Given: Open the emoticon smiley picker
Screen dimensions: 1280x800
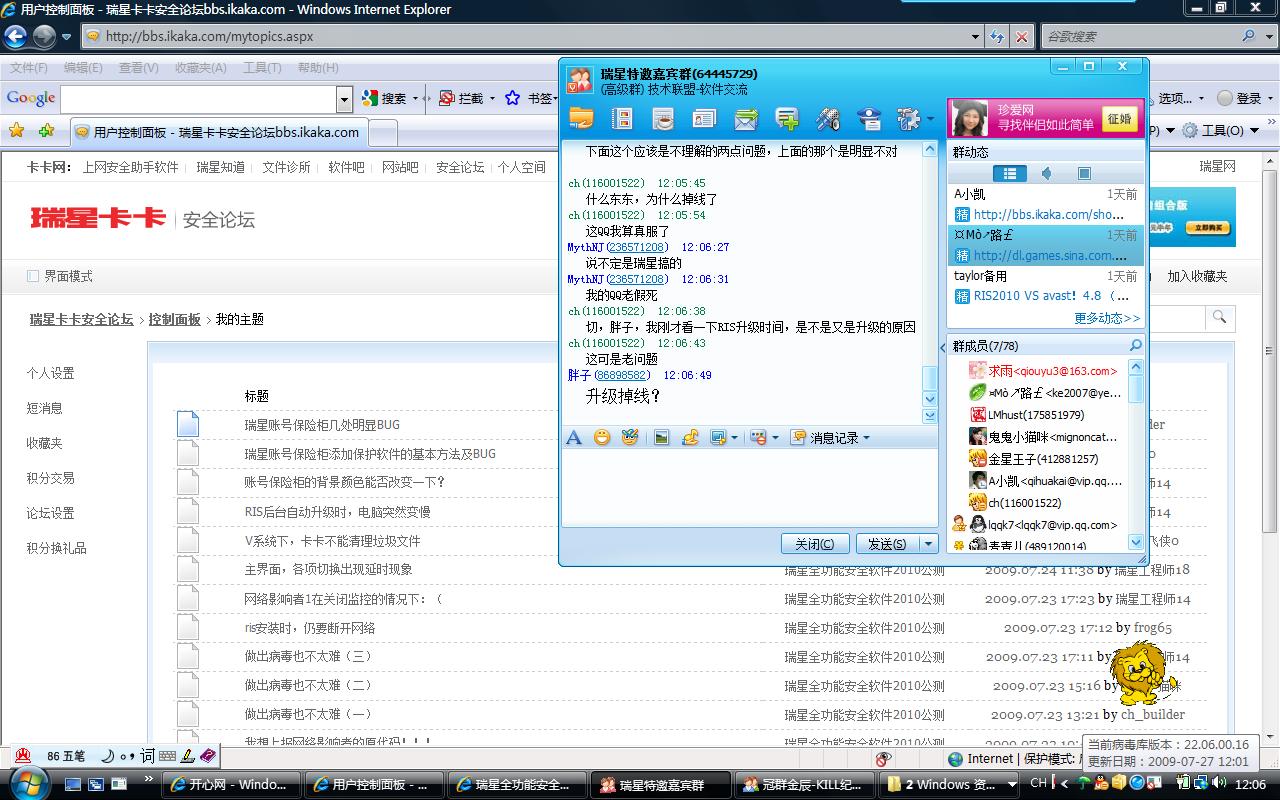Looking at the screenshot, I should pyautogui.click(x=602, y=437).
